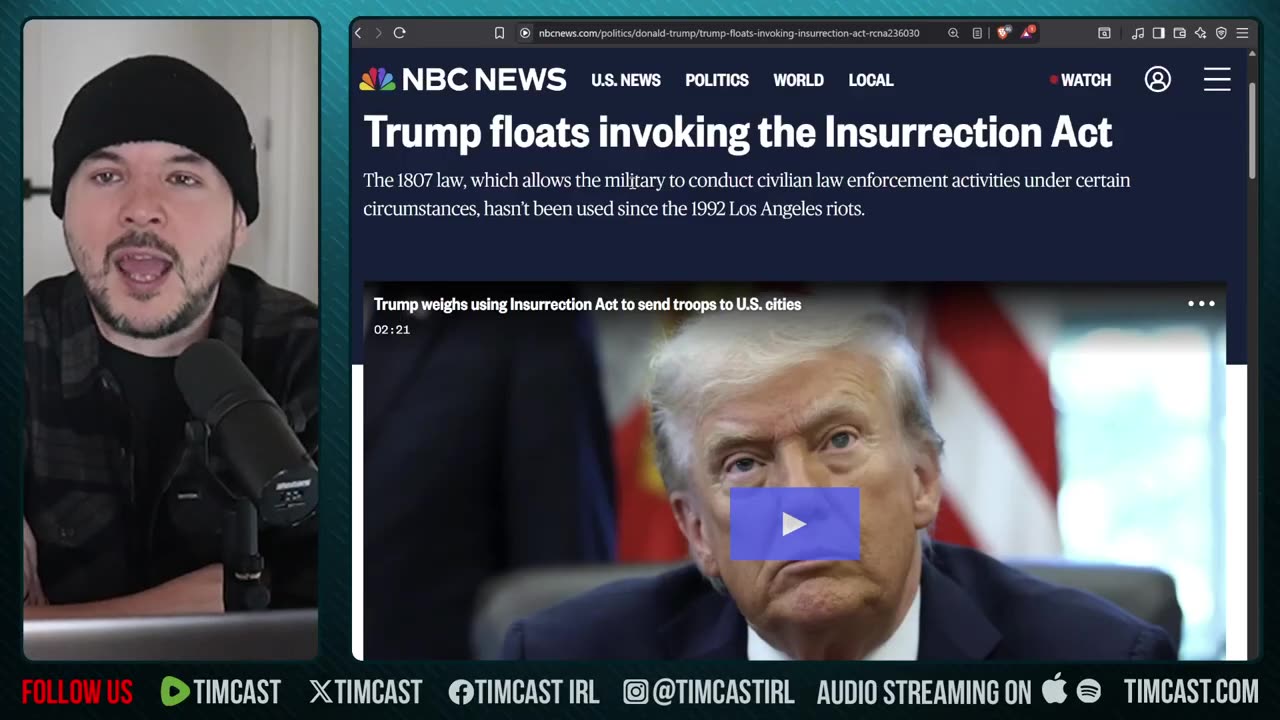Toggle the browser sidebar panel icon

point(1158,33)
